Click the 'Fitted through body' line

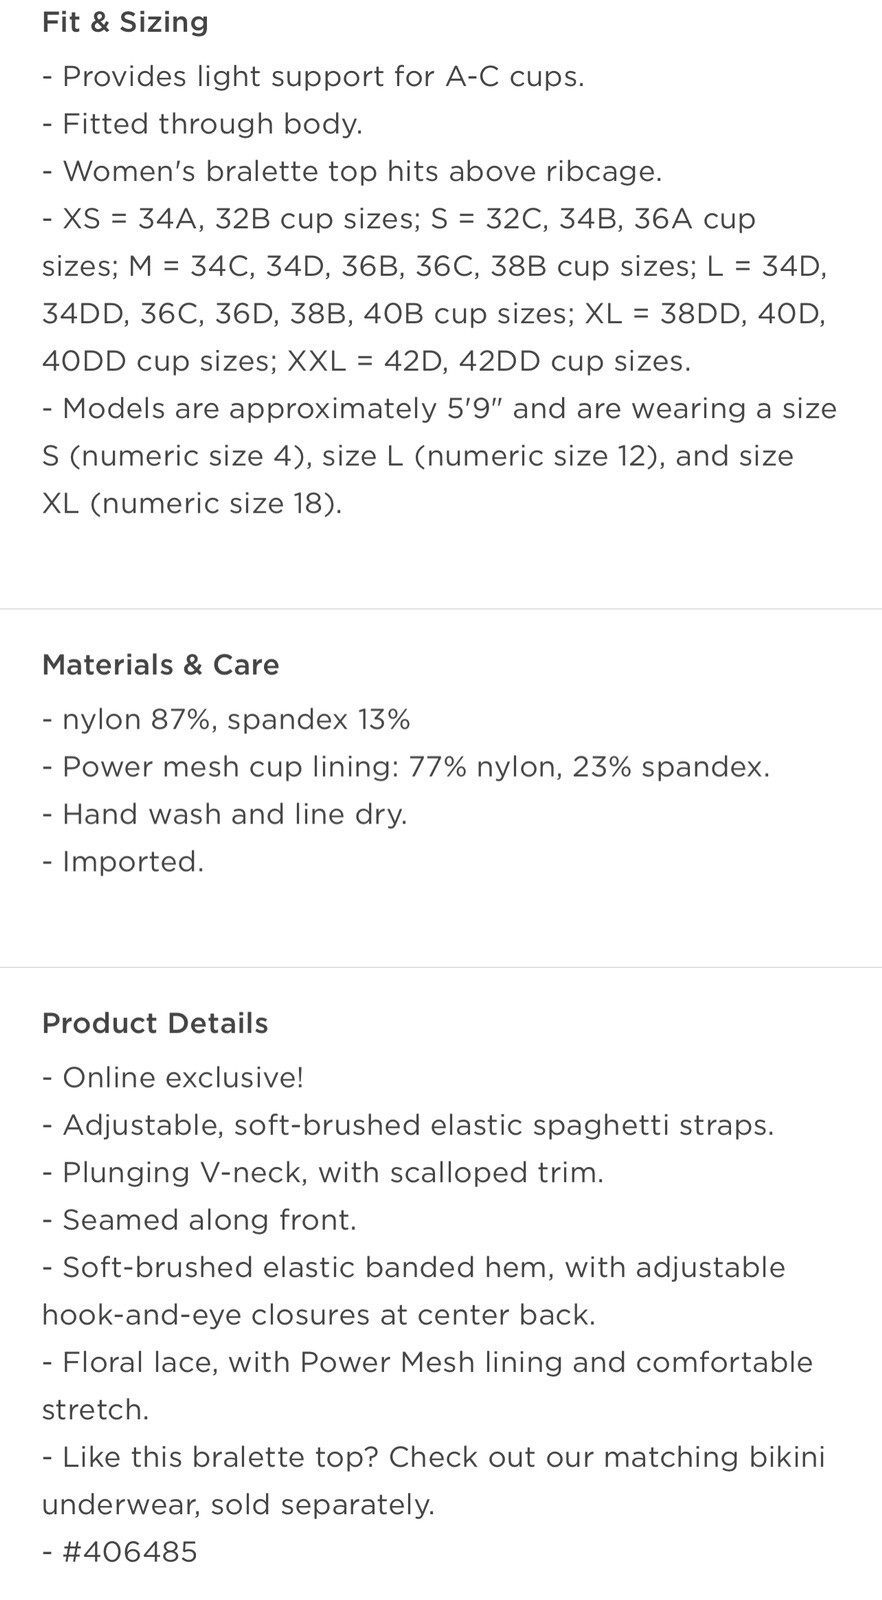tap(202, 124)
